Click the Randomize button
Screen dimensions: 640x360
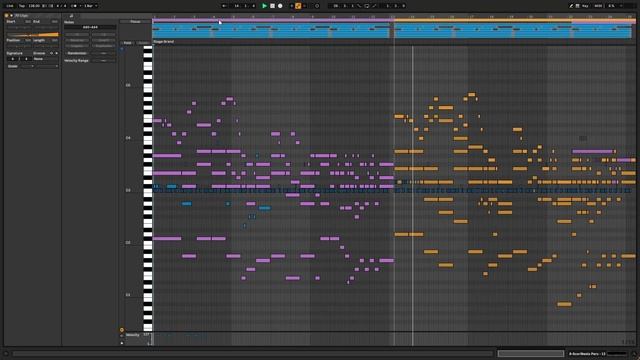pyautogui.click(x=77, y=53)
